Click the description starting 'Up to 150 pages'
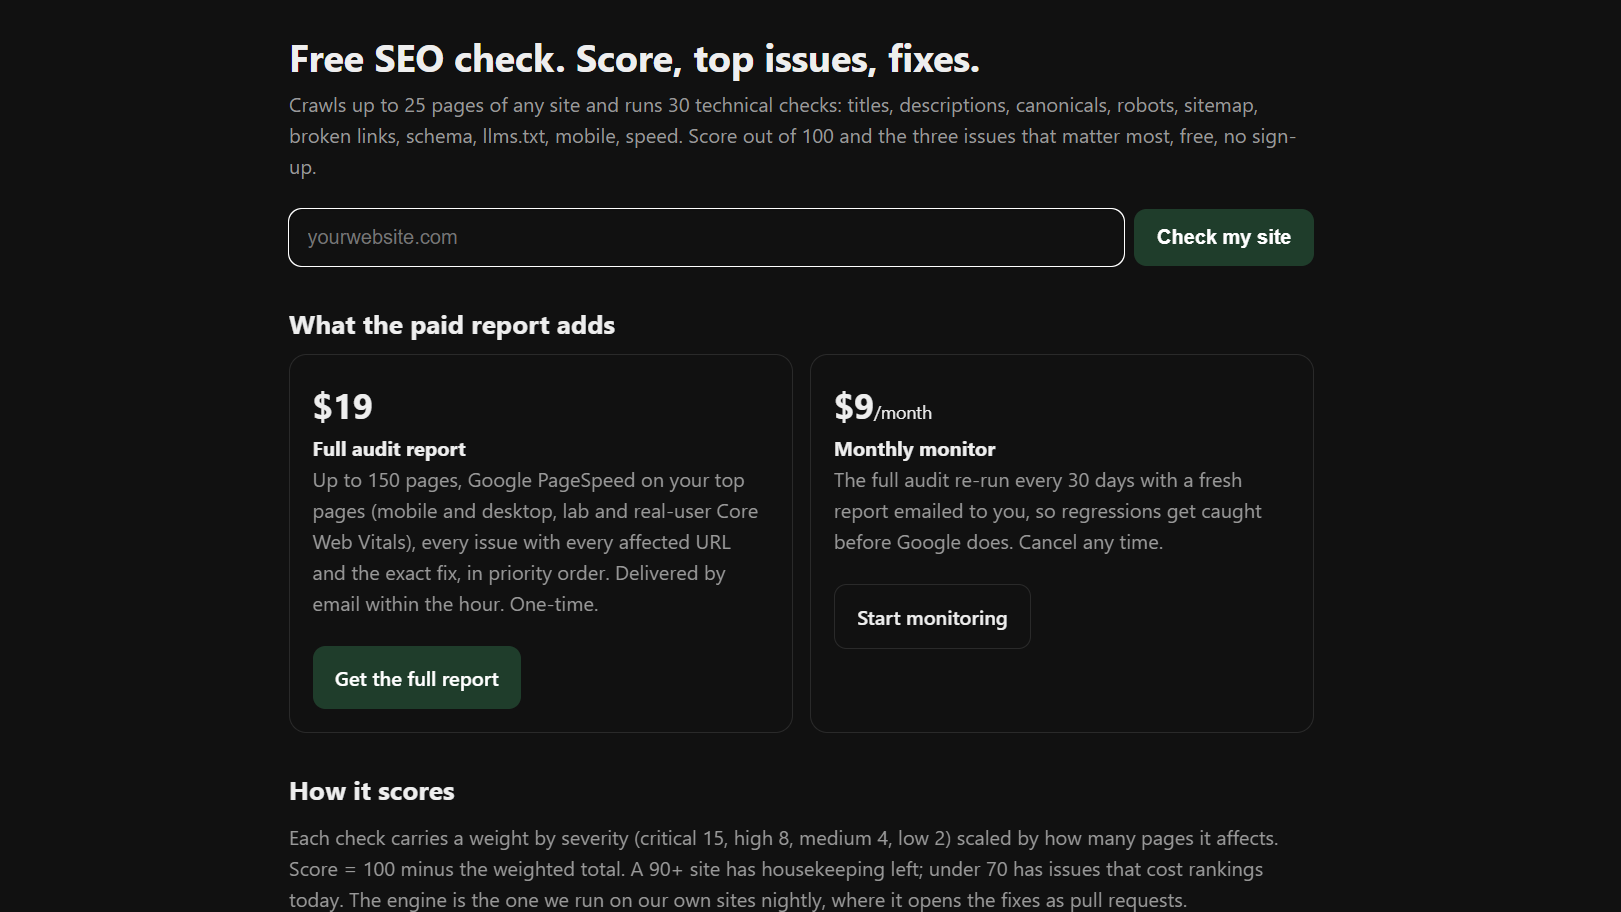The image size is (1621, 912). [535, 542]
